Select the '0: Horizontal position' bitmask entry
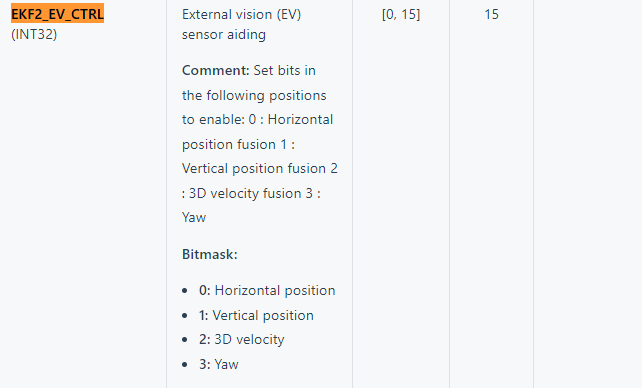The height and width of the screenshot is (388, 642). (267, 291)
